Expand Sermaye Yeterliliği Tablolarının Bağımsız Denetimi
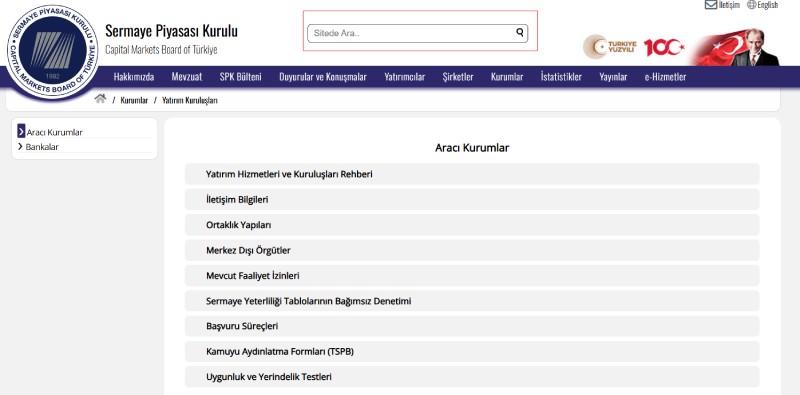Image resolution: width=800 pixels, height=395 pixels. 472,301
